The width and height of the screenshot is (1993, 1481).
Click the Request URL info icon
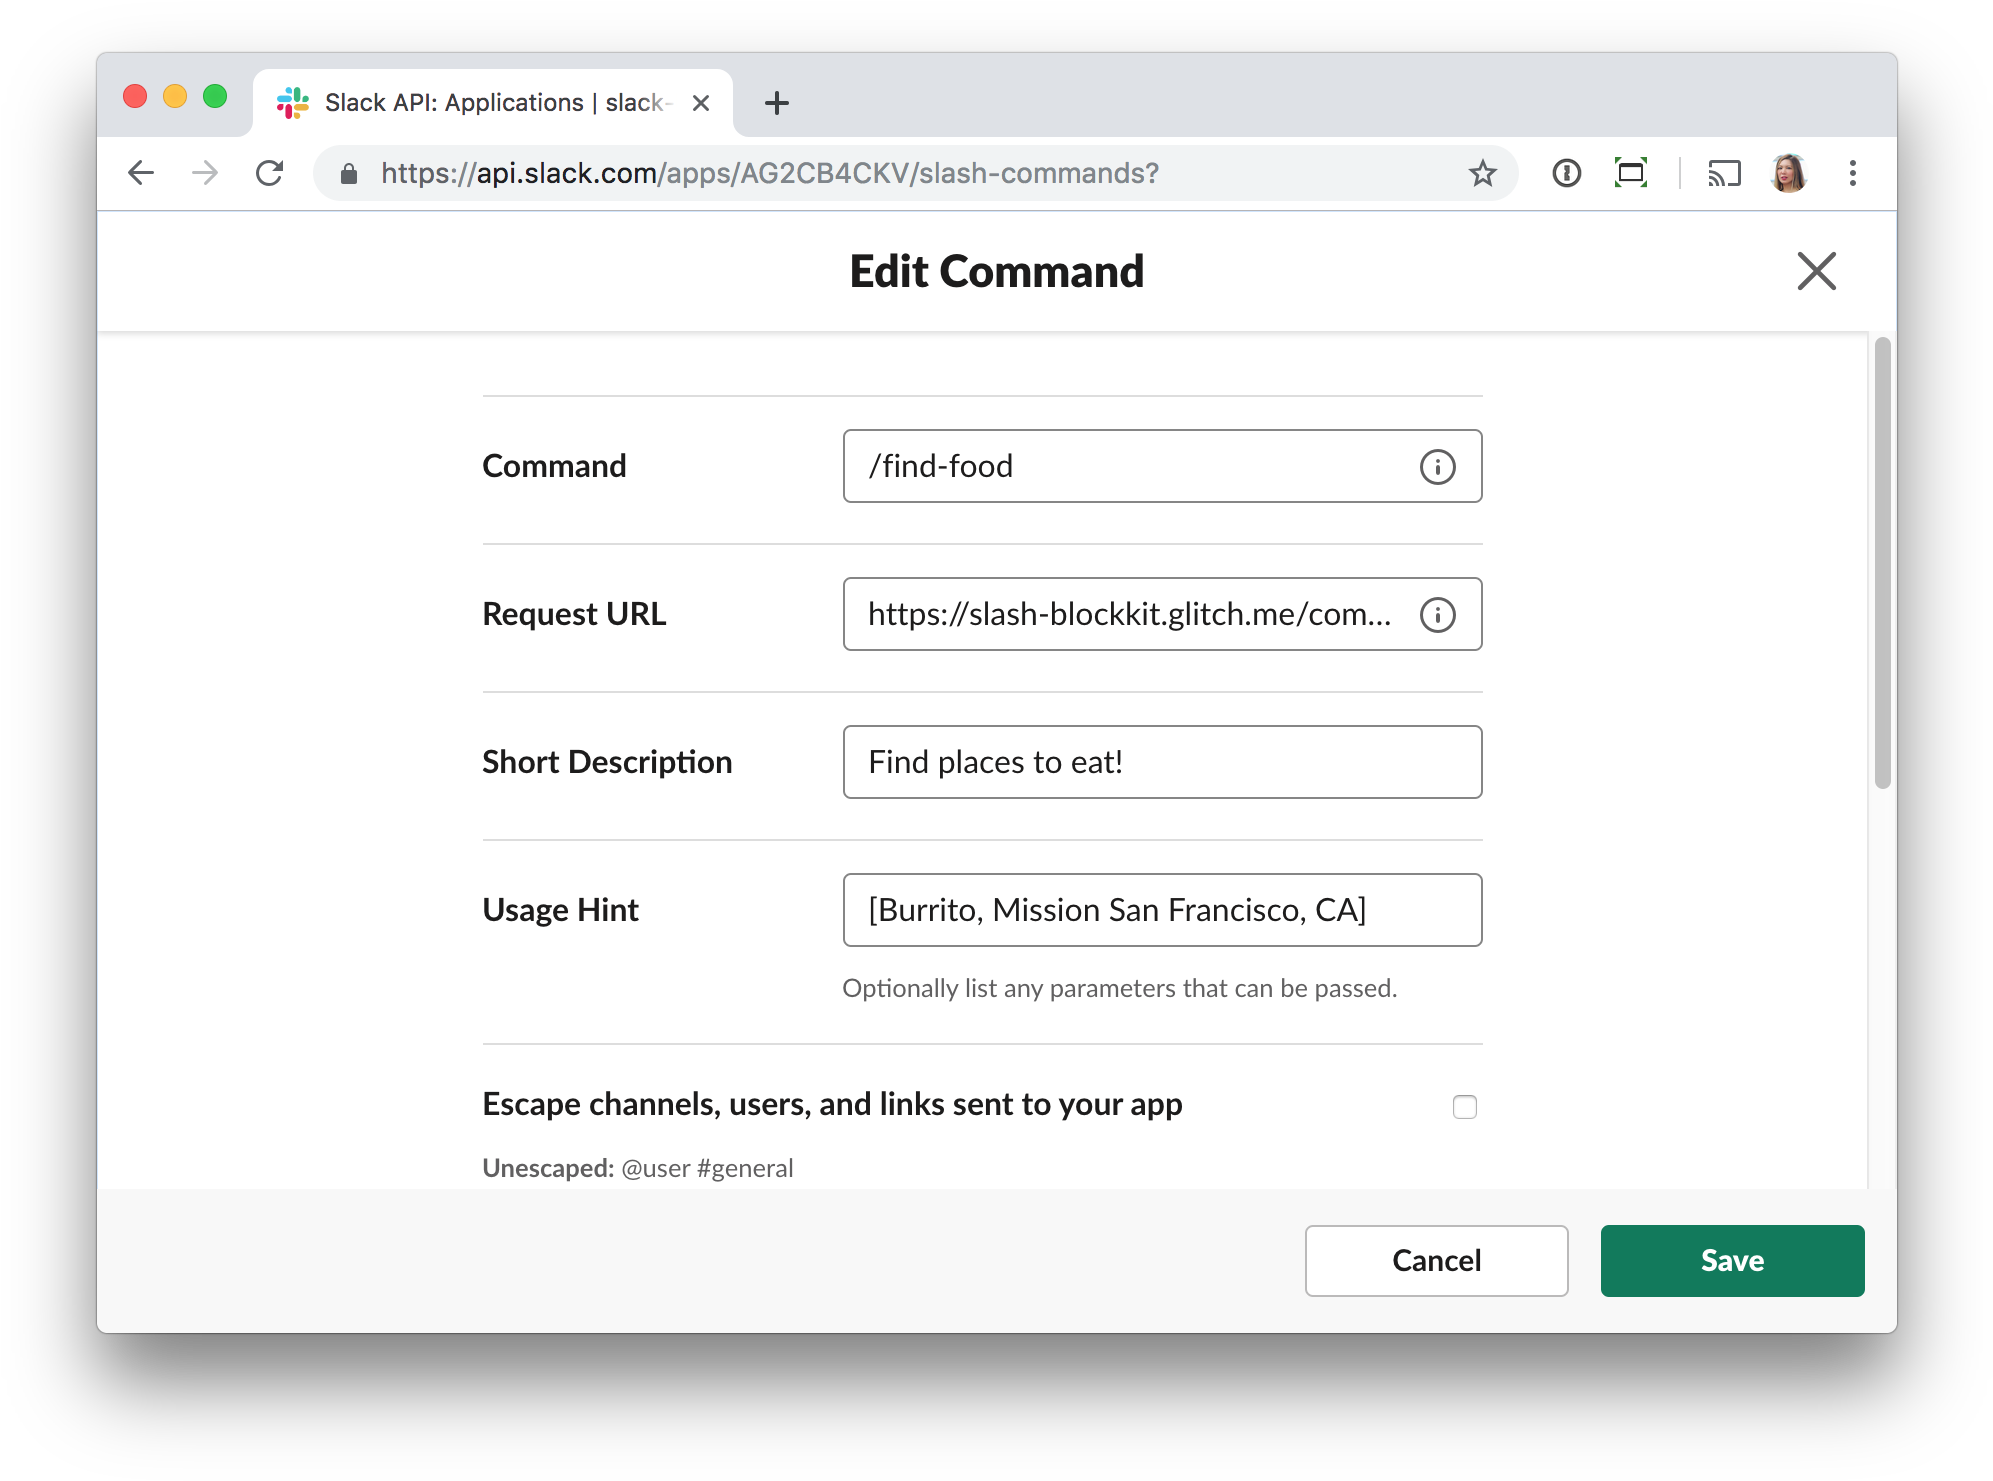tap(1437, 615)
